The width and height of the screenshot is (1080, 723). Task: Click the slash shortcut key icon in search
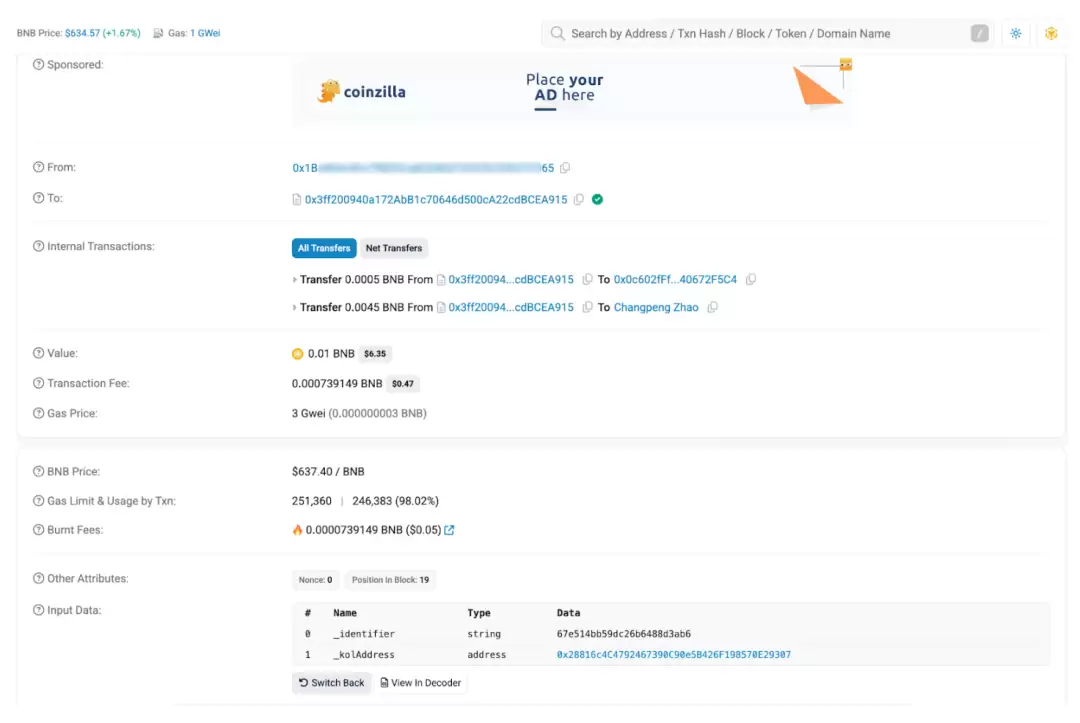click(x=979, y=33)
